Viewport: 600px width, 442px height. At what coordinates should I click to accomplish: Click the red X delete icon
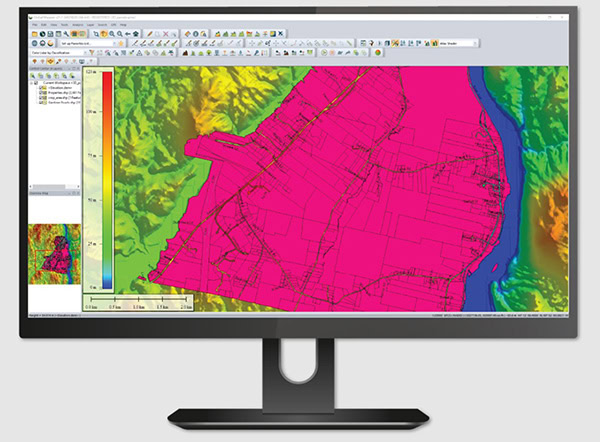[166, 34]
